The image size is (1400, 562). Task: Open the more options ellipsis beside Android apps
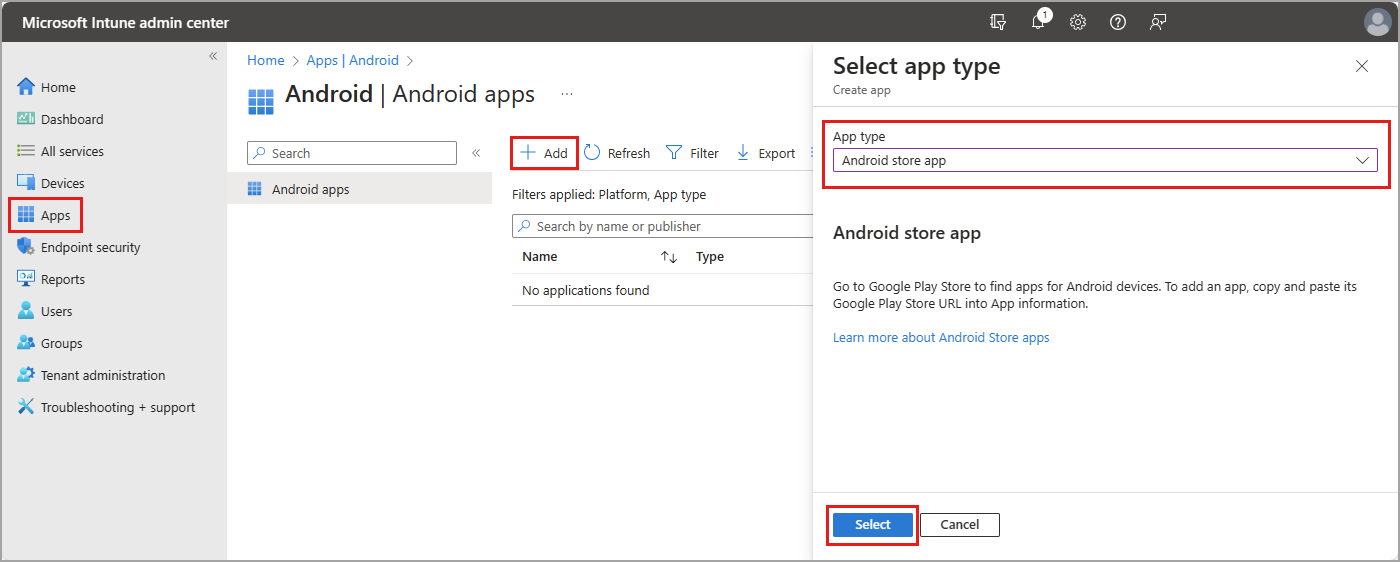point(567,94)
